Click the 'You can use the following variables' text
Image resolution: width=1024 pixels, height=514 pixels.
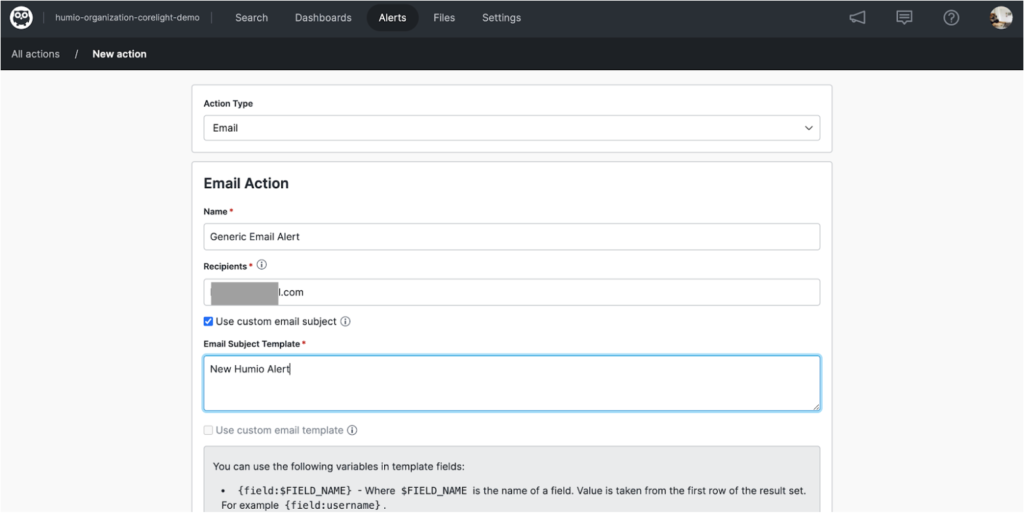click(x=338, y=466)
